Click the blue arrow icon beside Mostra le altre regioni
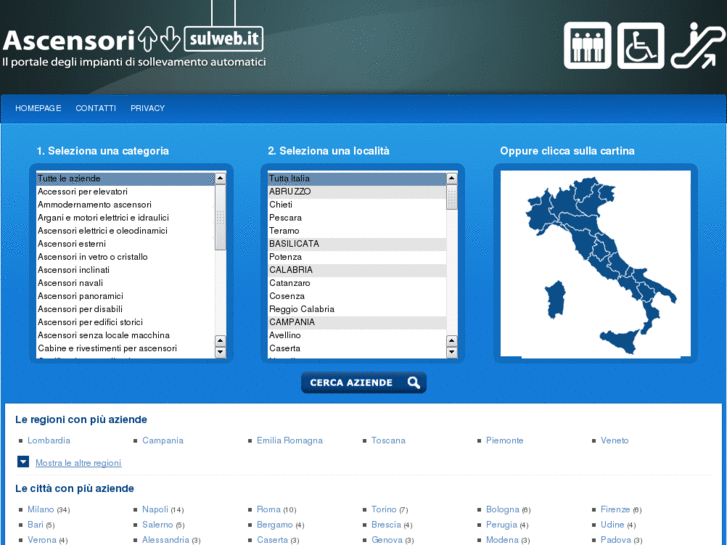Viewport: 727px width, 545px height. [23, 462]
